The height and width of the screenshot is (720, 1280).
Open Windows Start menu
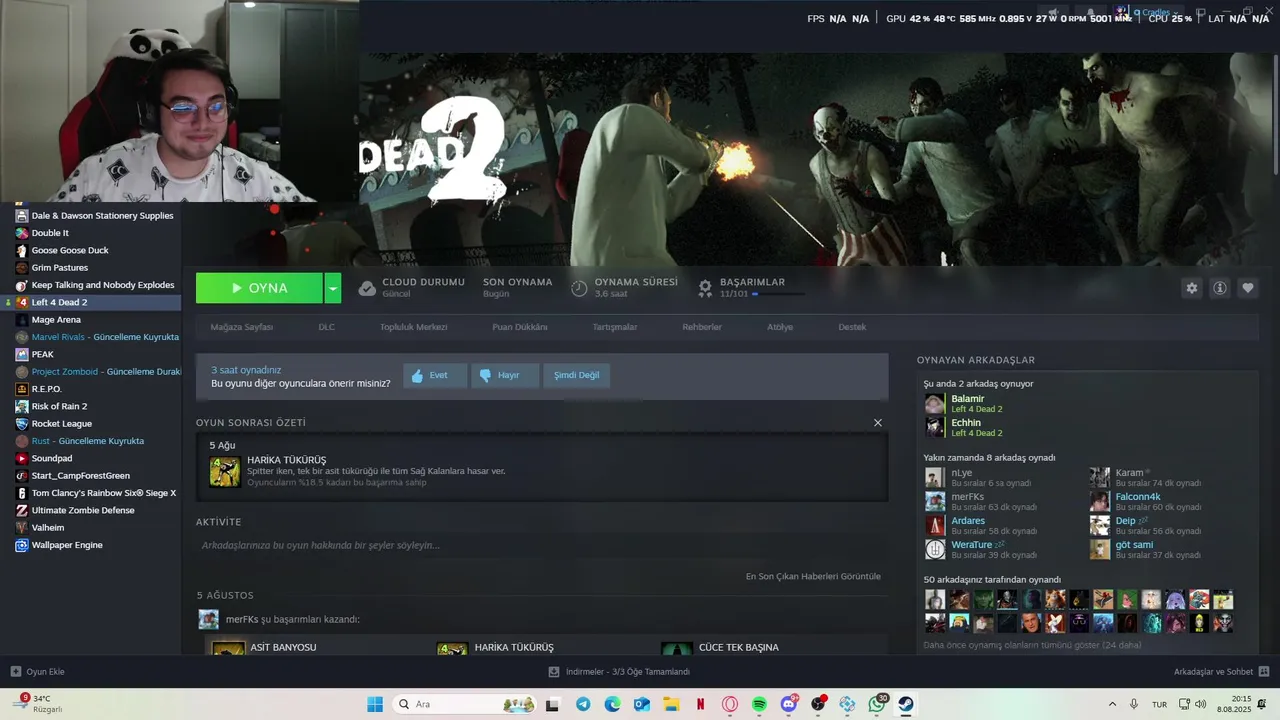point(375,704)
